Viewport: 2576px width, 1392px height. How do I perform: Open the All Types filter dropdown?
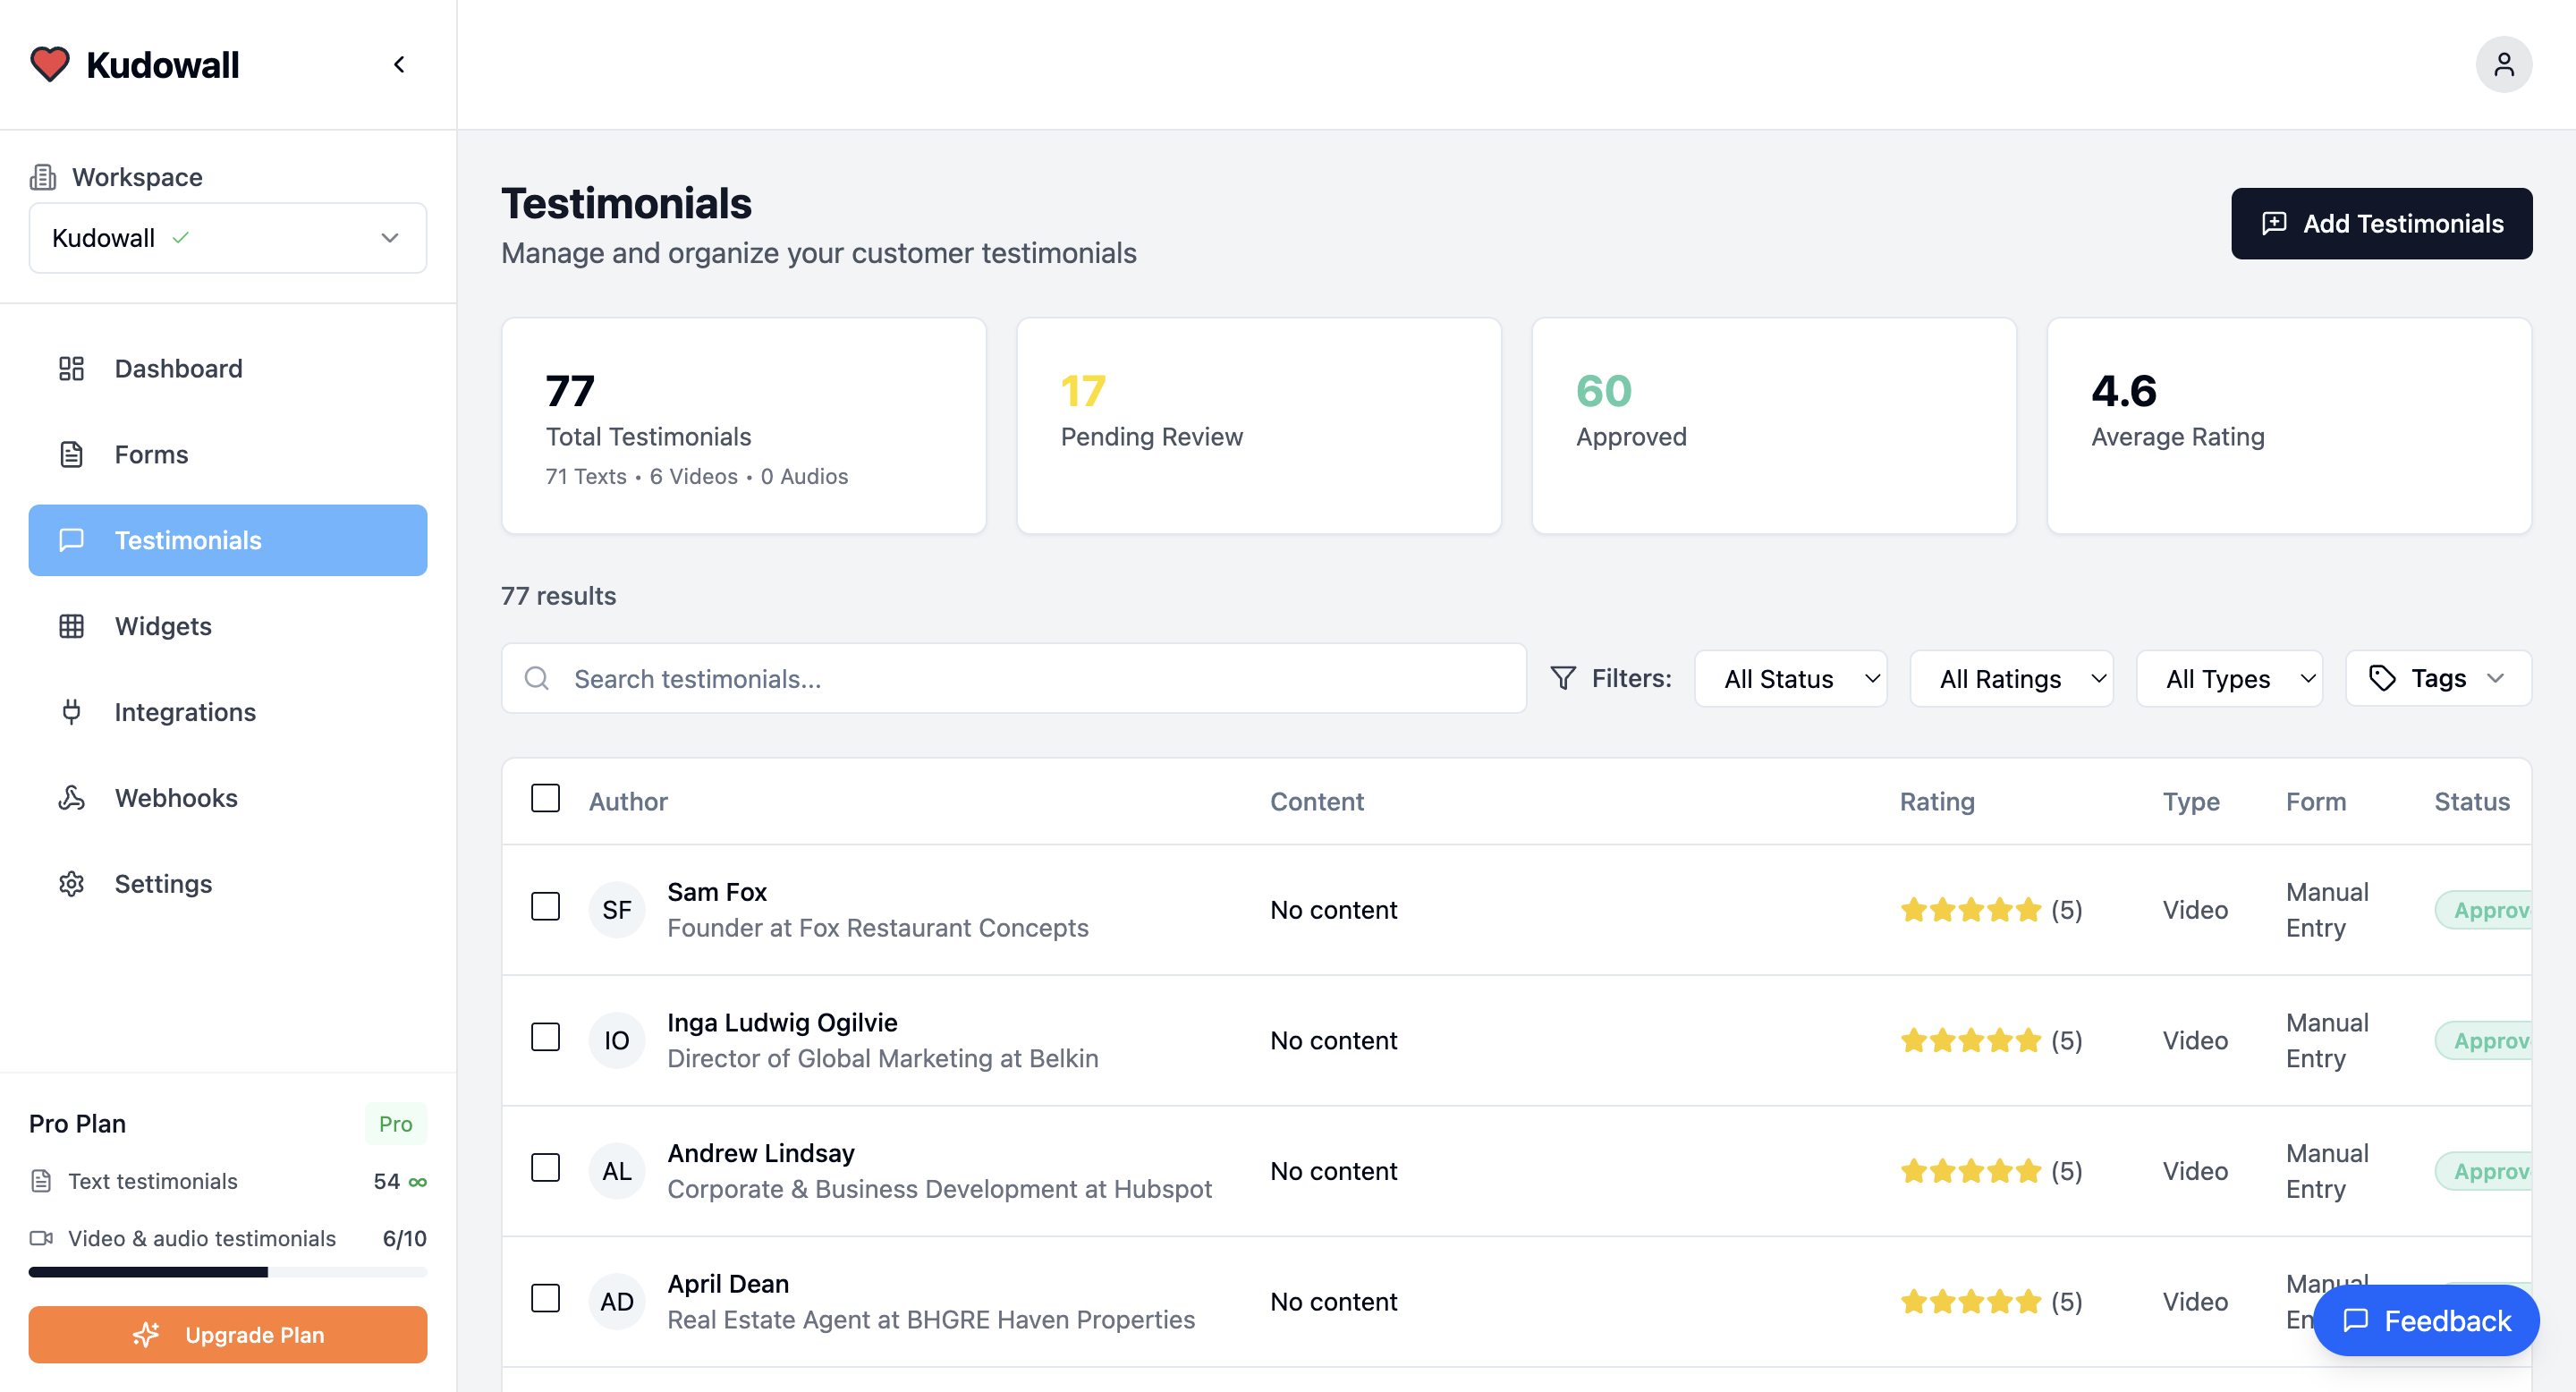pyautogui.click(x=2229, y=679)
